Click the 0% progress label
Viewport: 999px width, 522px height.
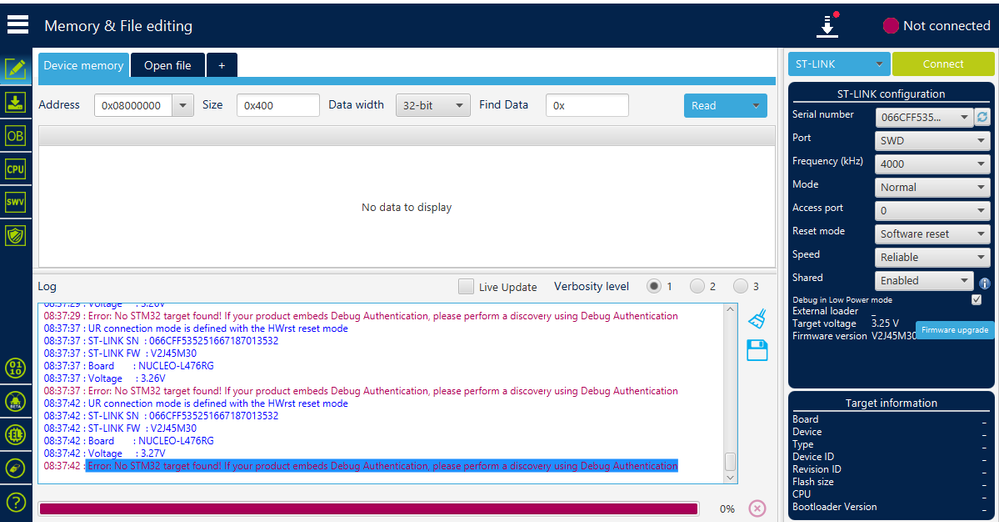click(x=727, y=509)
